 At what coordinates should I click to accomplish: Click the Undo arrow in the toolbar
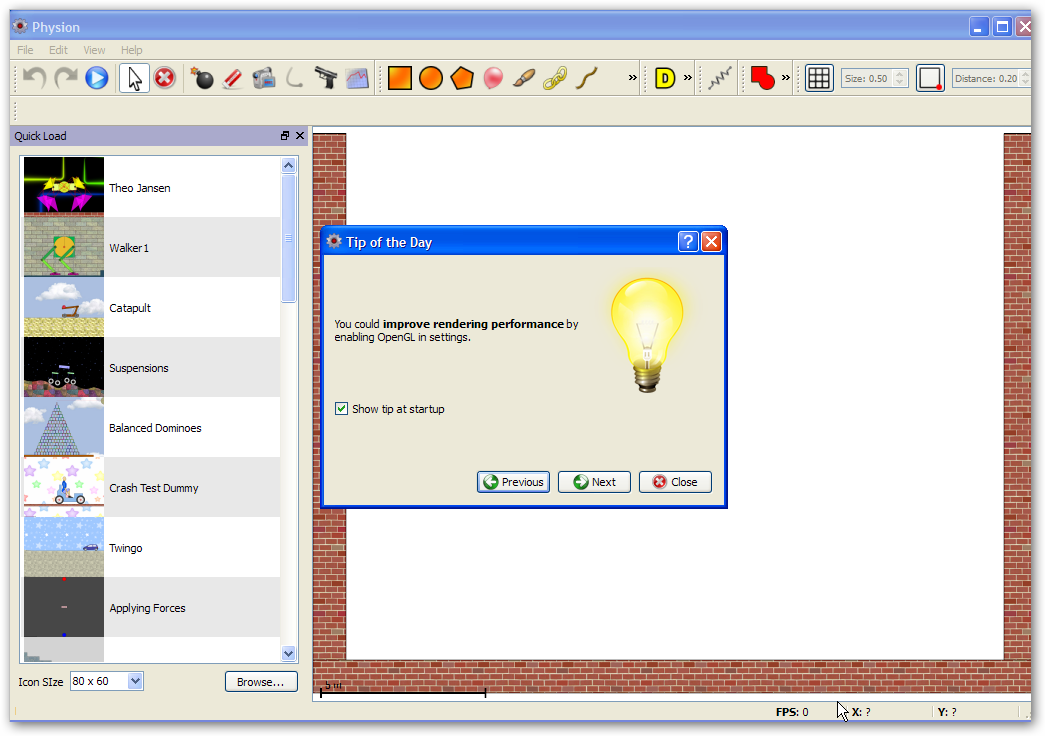pyautogui.click(x=34, y=78)
